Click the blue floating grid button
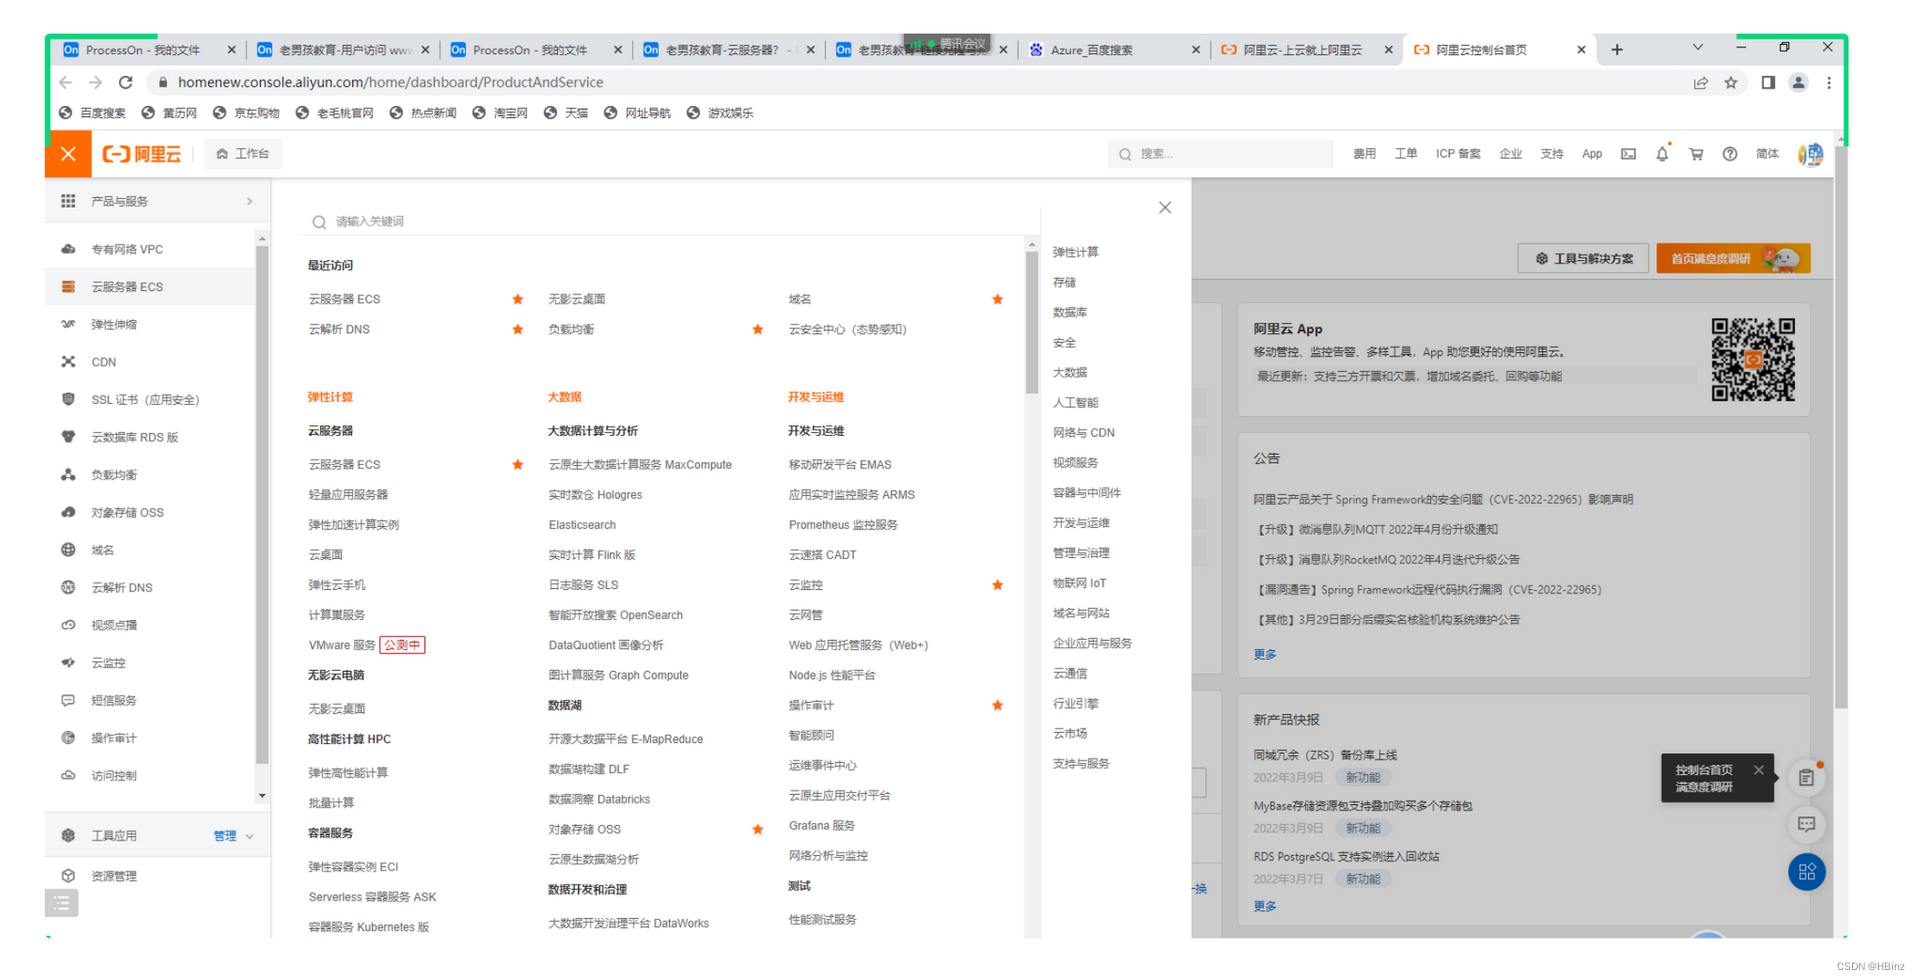The width and height of the screenshot is (1920, 980). pos(1806,872)
